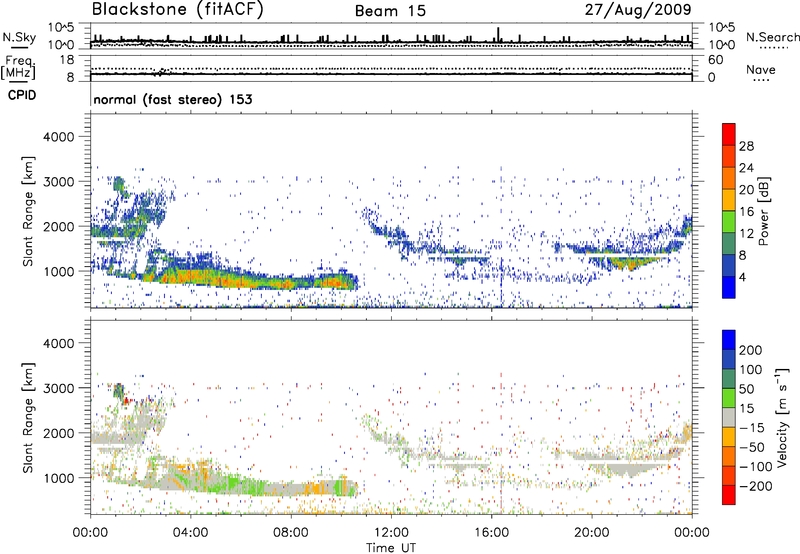Click the 3000 tick of the velocity panel
The image size is (800, 554).
(58, 388)
